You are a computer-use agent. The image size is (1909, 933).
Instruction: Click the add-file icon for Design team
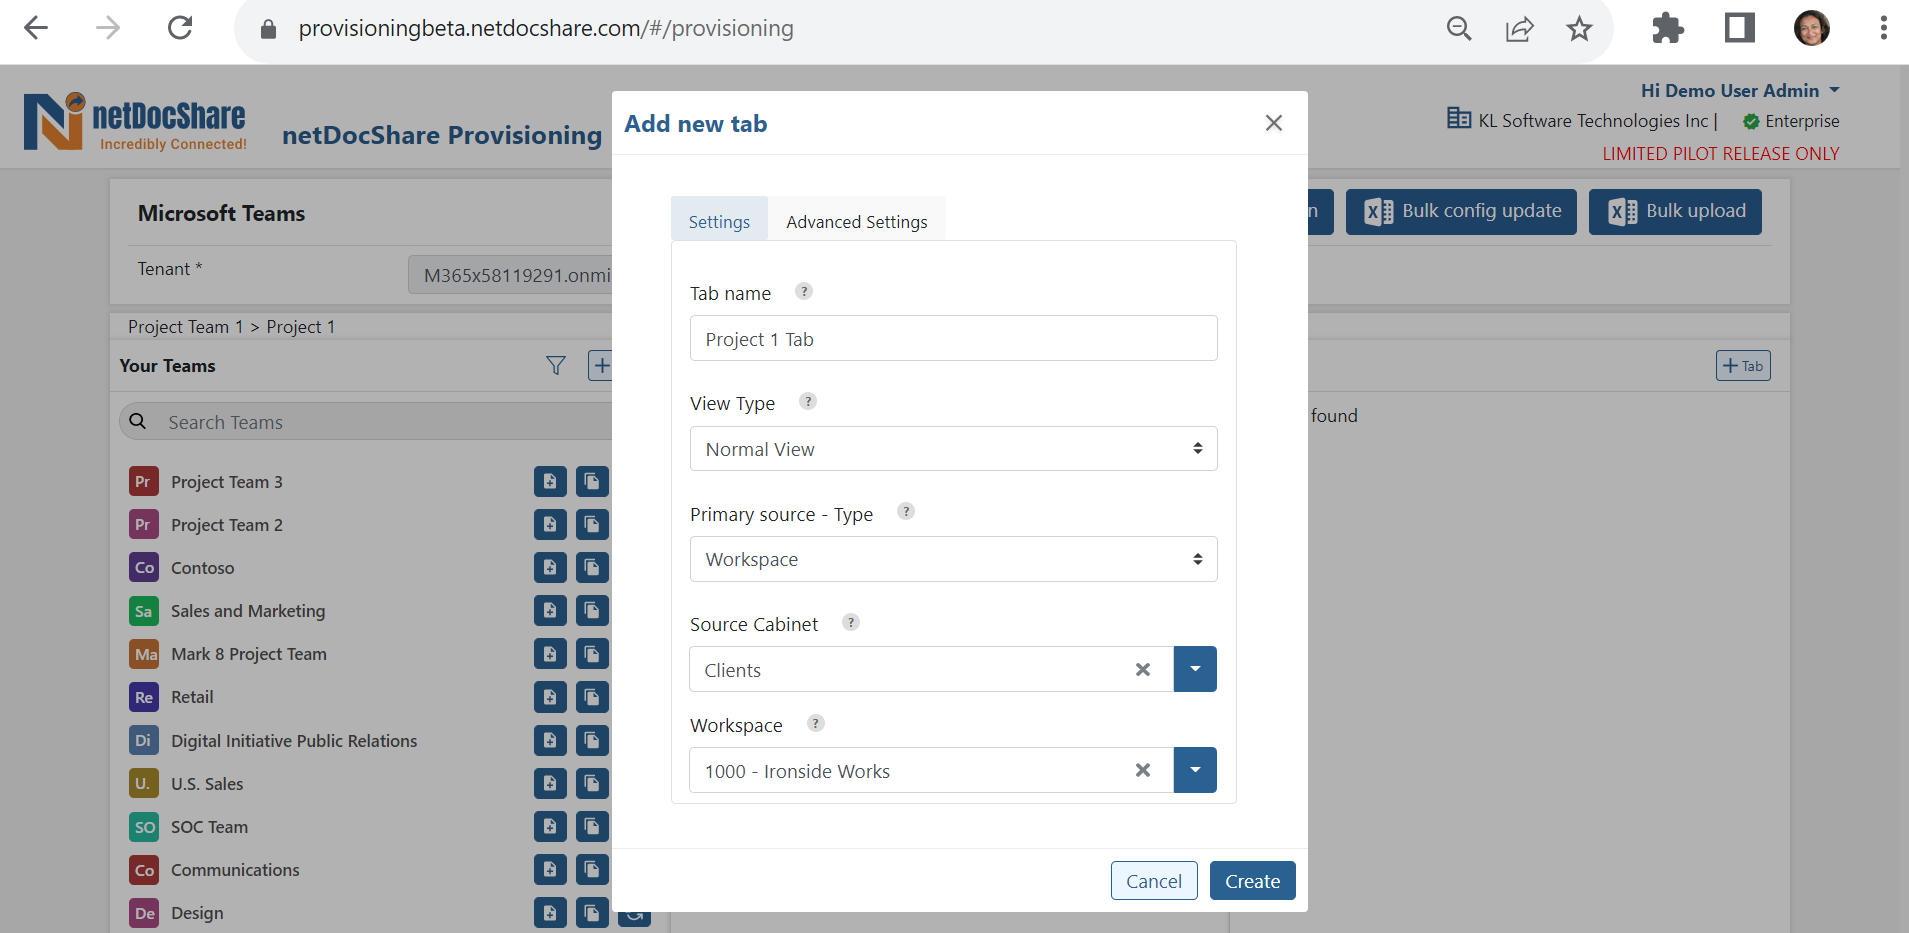point(550,912)
